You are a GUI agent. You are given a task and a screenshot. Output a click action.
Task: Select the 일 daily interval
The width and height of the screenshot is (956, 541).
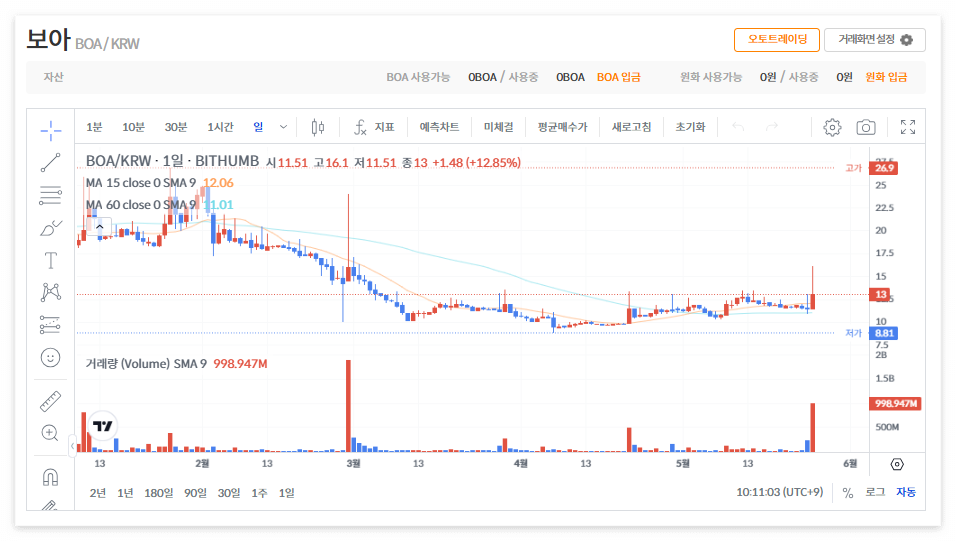click(259, 127)
